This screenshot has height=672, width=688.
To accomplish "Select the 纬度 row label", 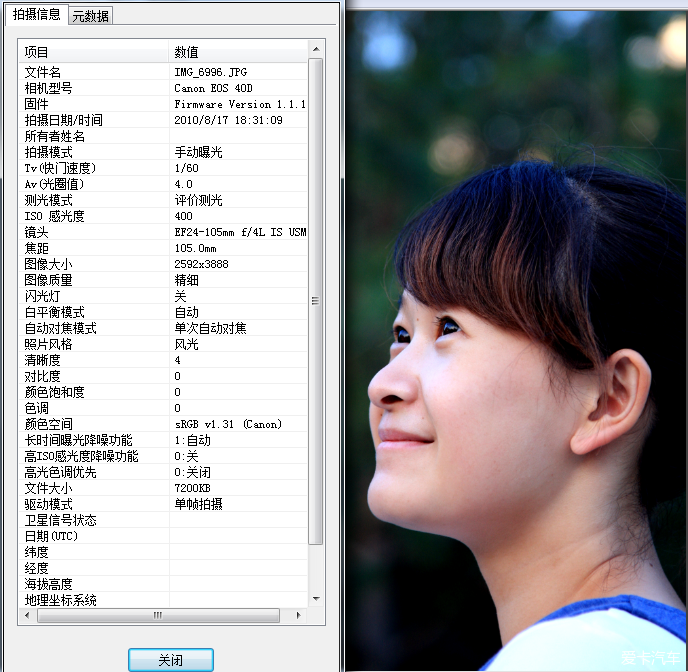I will [36, 552].
